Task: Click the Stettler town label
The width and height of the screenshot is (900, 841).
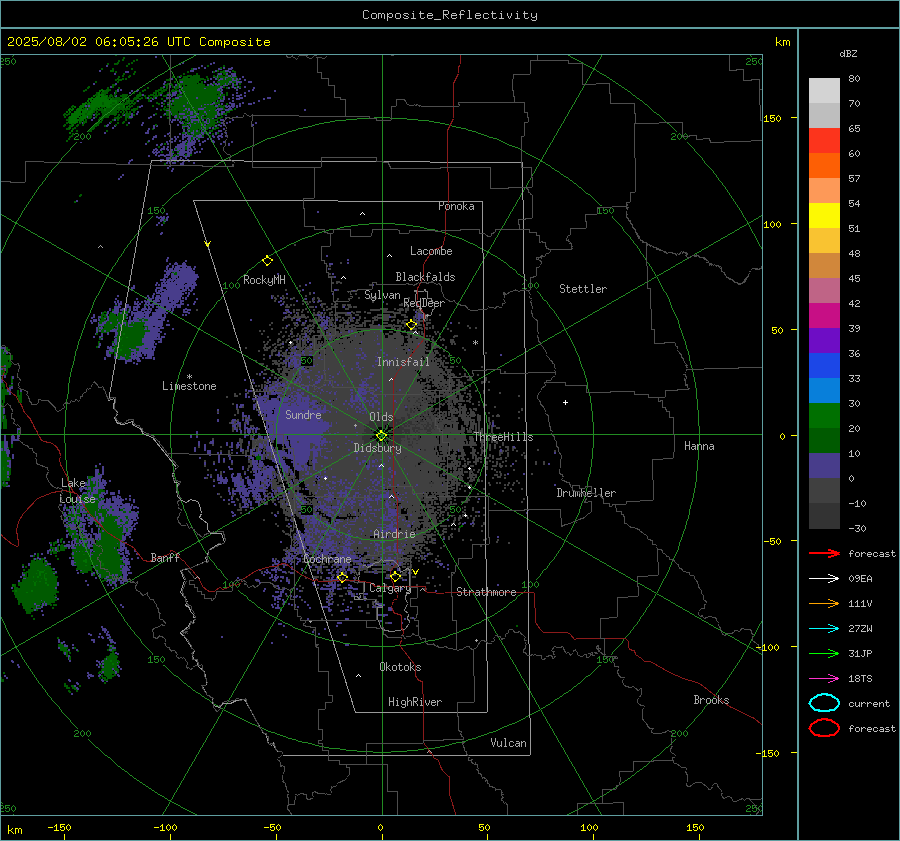Action: [583, 289]
